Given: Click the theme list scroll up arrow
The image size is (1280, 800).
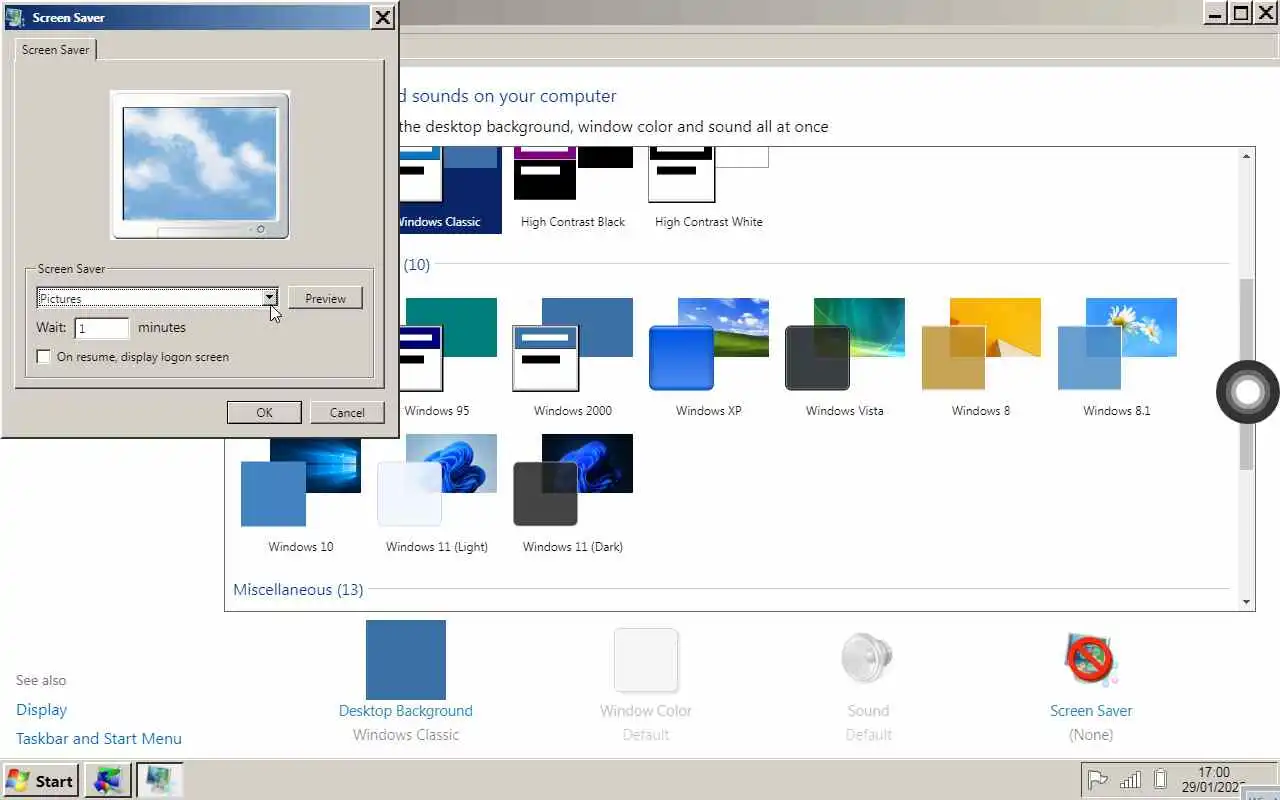Looking at the screenshot, I should (1246, 156).
